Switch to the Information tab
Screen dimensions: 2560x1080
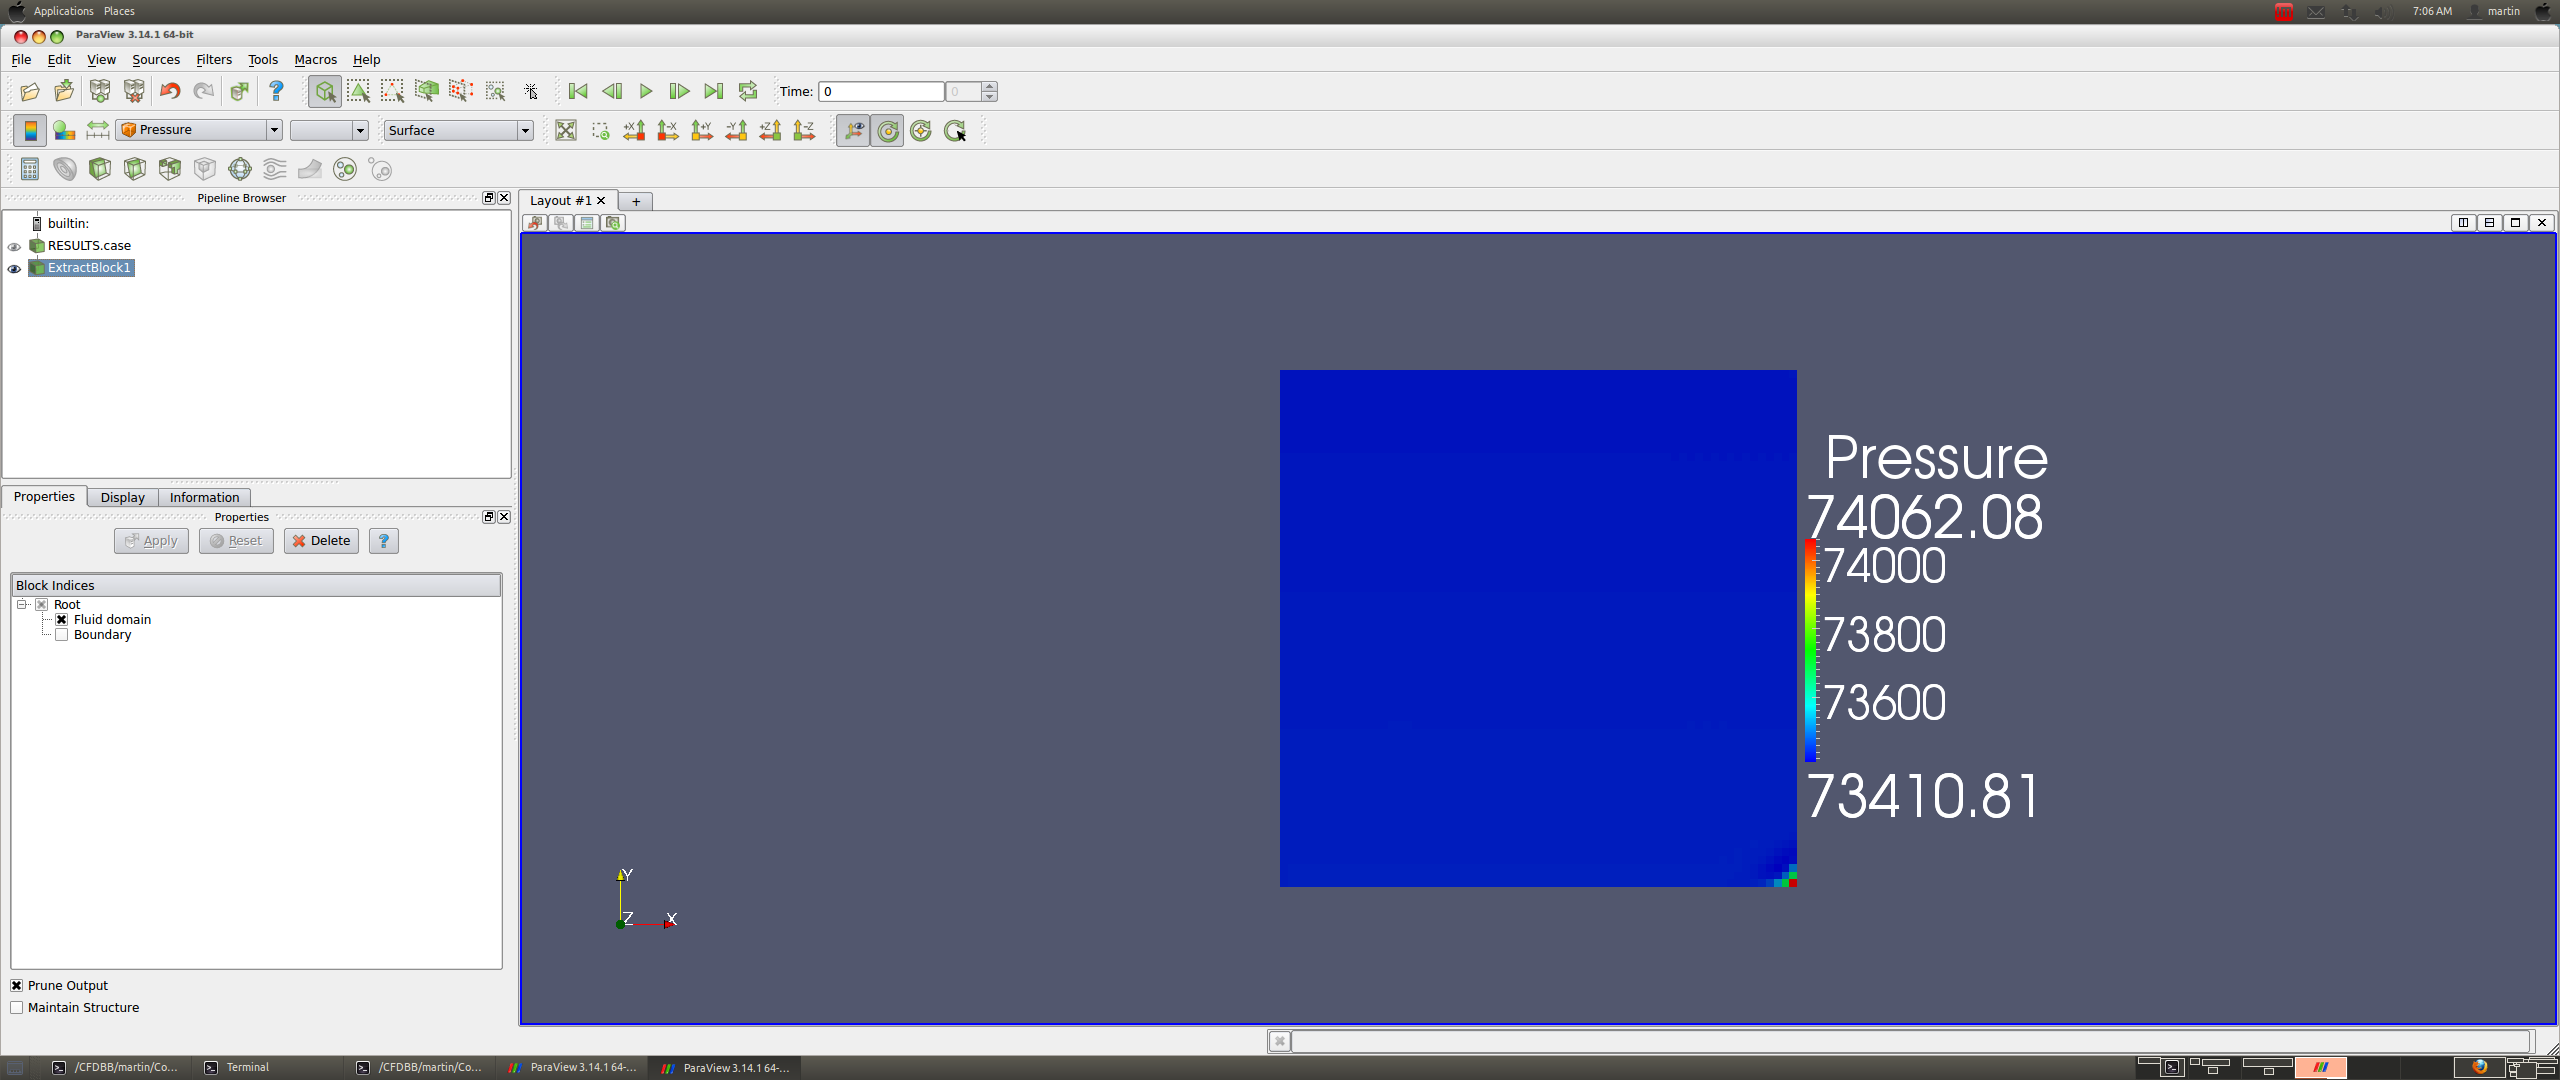[x=204, y=497]
